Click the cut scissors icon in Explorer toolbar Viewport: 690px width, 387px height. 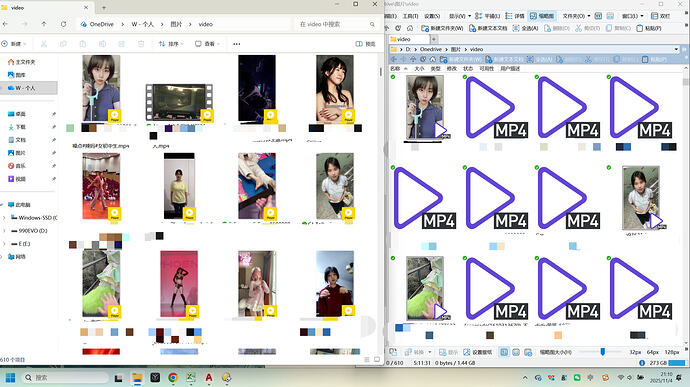[x=44, y=44]
